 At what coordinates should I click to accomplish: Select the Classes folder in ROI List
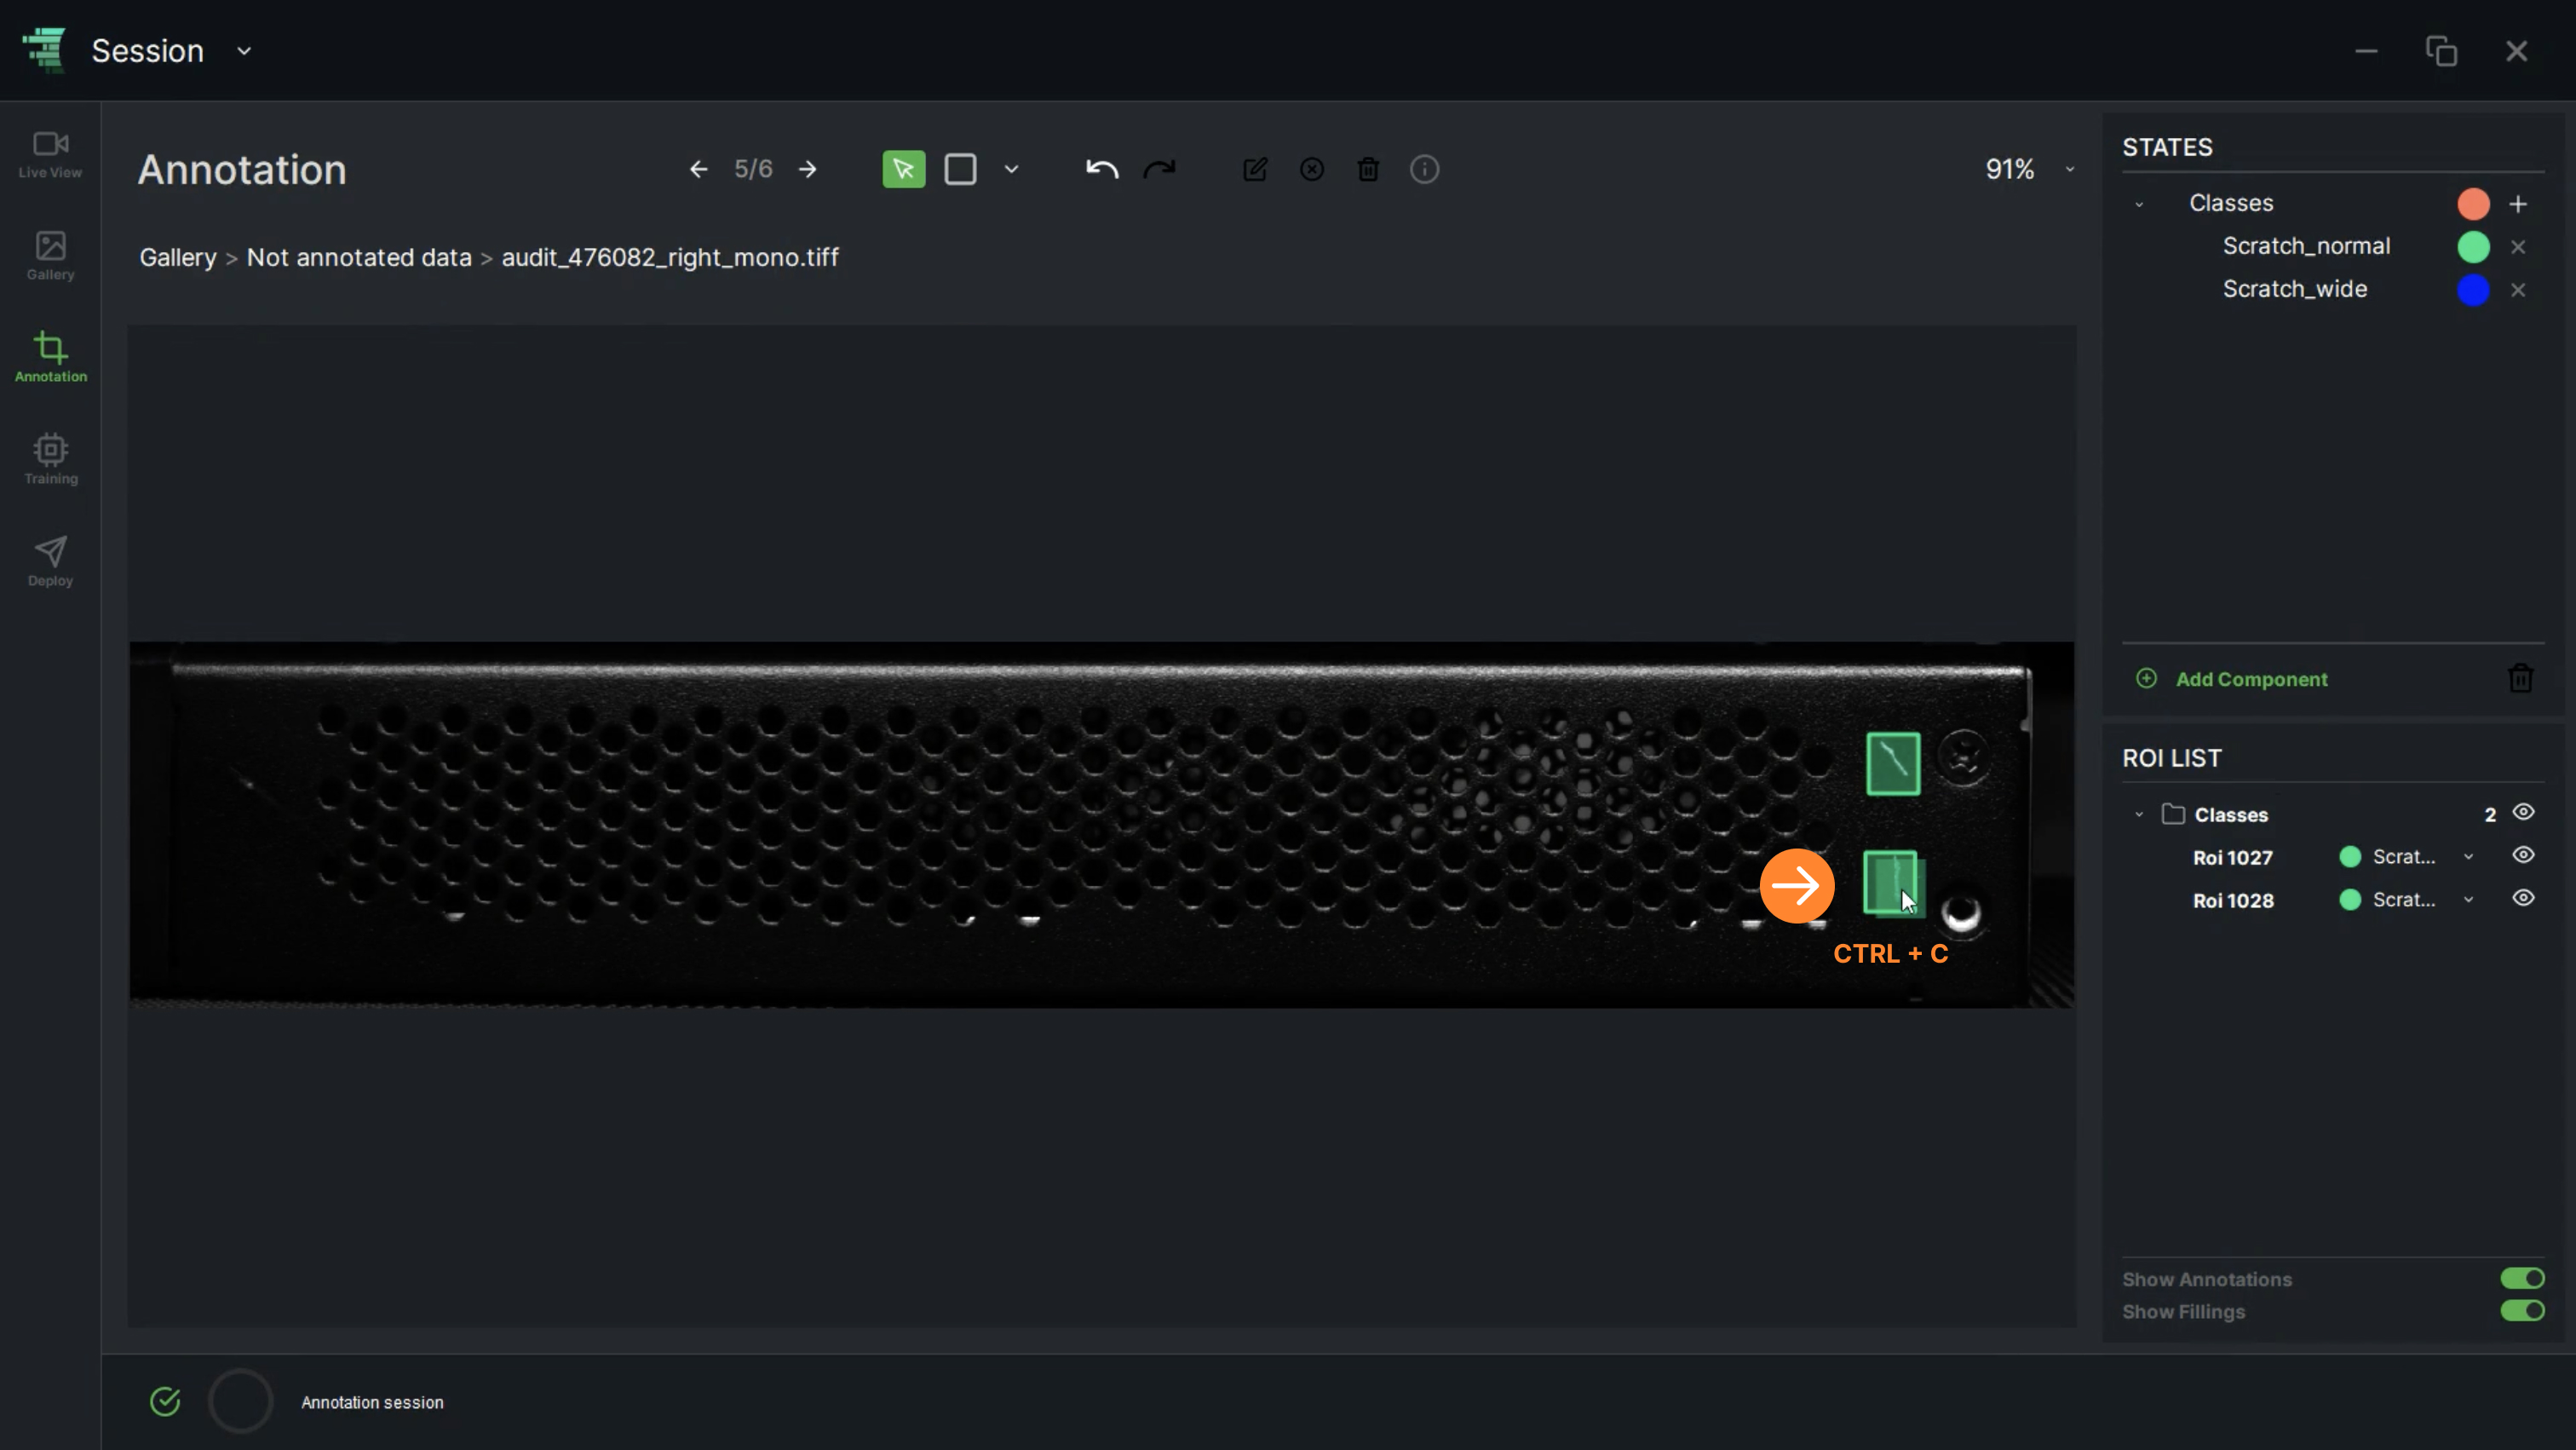click(2231, 815)
